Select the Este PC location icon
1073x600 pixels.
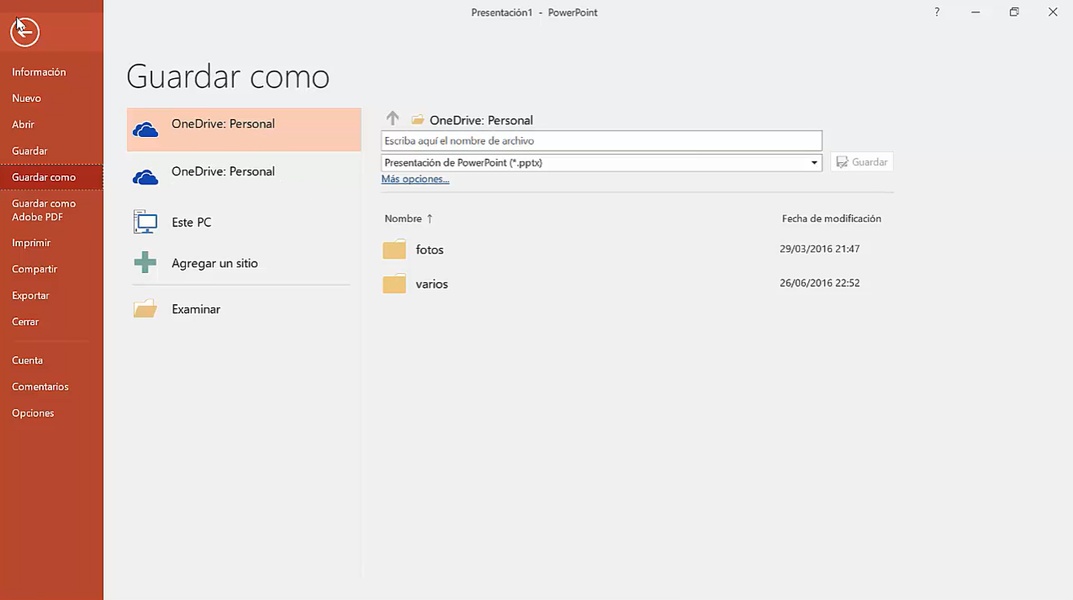point(143,221)
